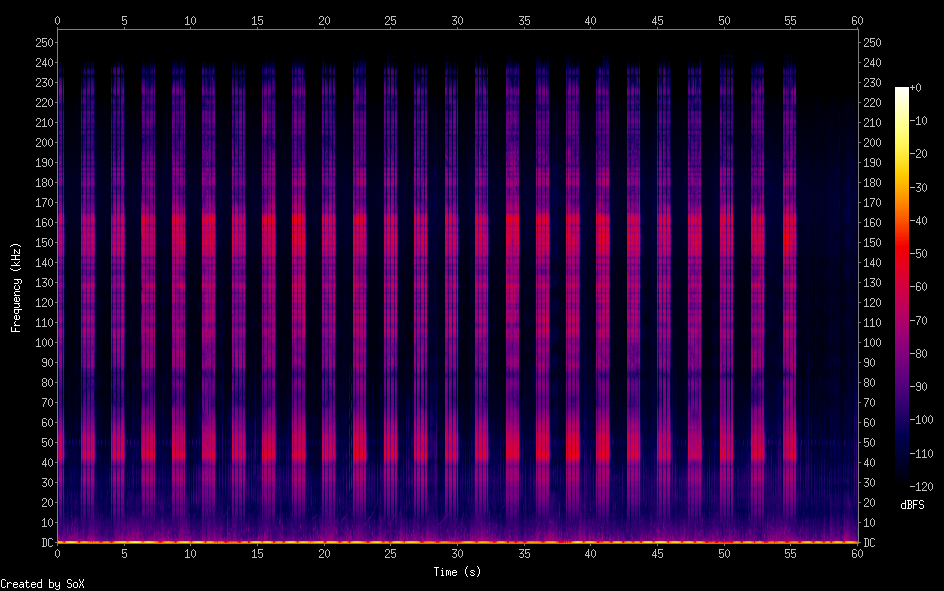The image size is (944, 591).
Task: Click the "Created by SoX" text
Action: coord(42,584)
